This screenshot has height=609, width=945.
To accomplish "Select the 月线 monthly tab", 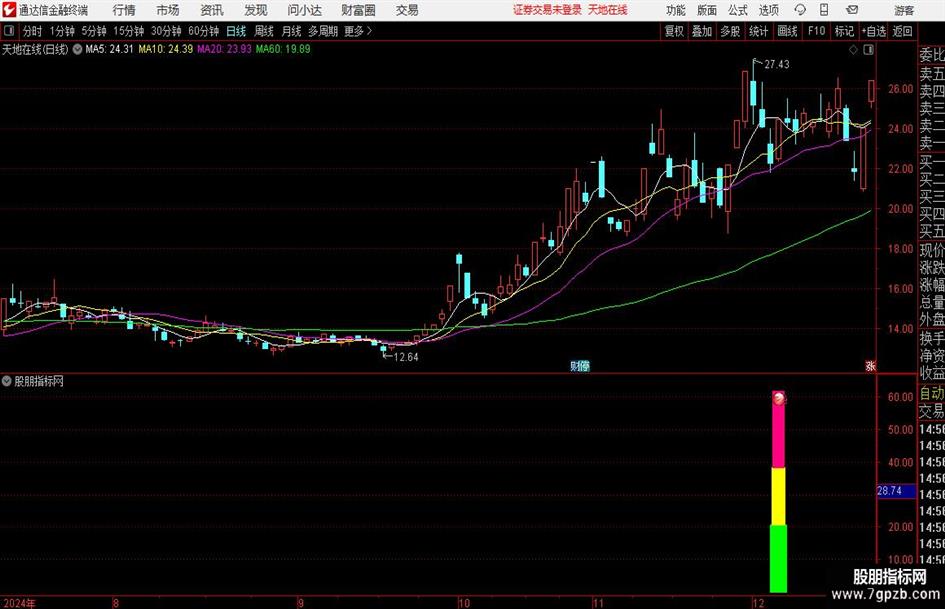I will 292,31.
